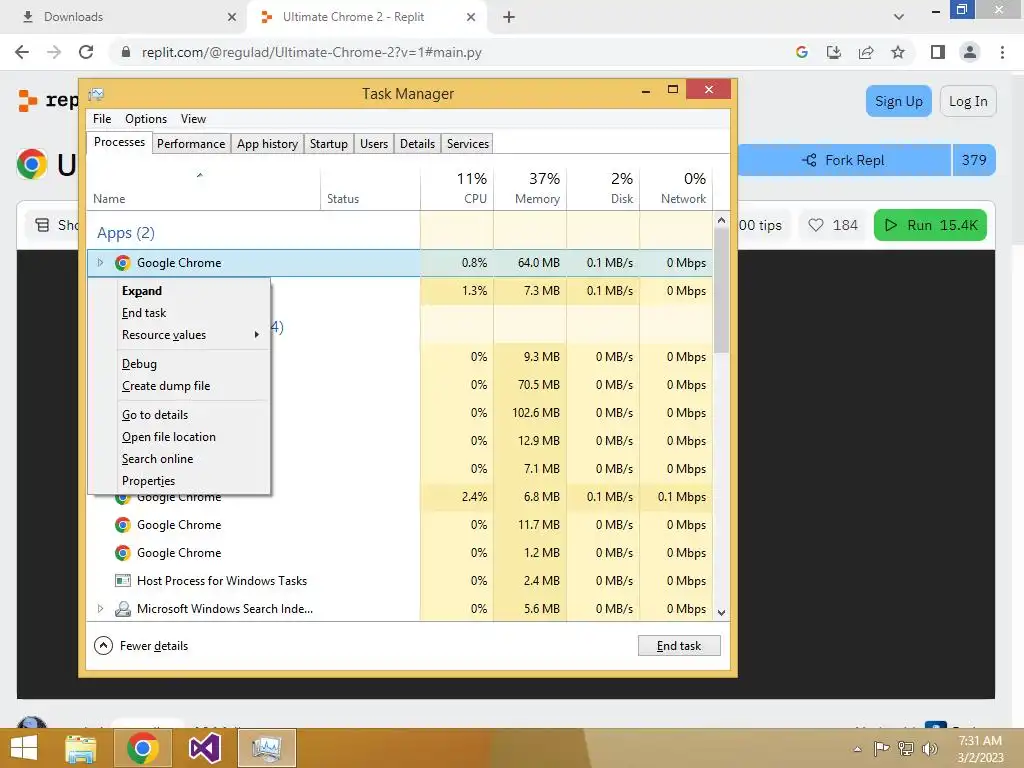The height and width of the screenshot is (768, 1024).
Task: Open a new Chrome tab
Action: click(x=509, y=17)
